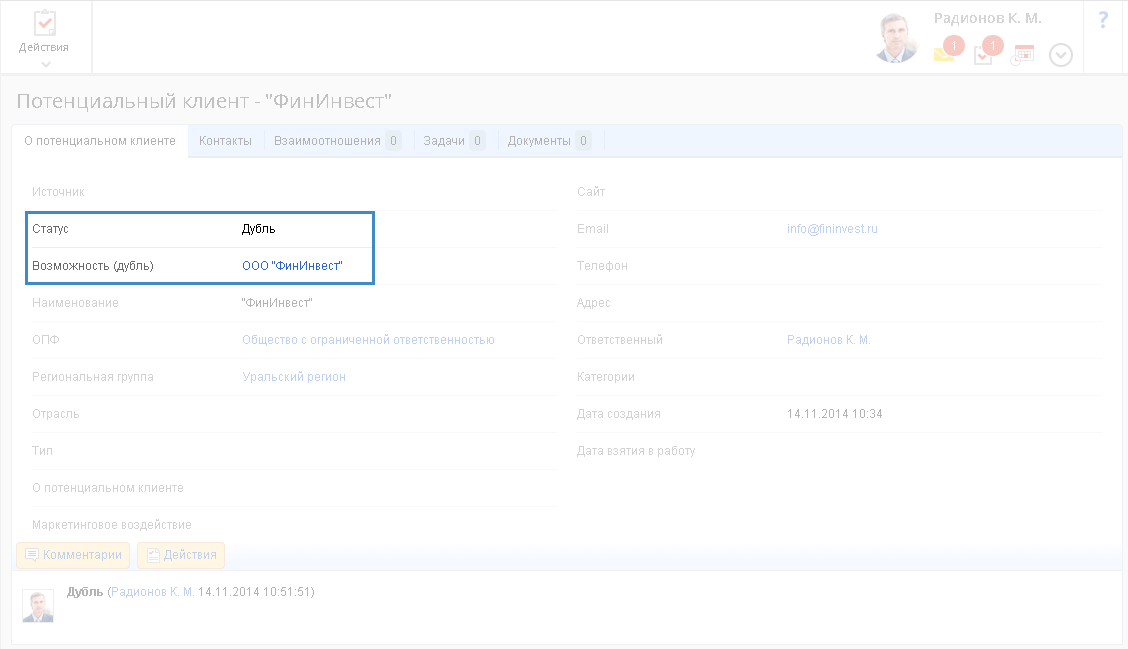Open Общество с ограниченной ответственностью link
This screenshot has height=649, width=1128.
(368, 340)
